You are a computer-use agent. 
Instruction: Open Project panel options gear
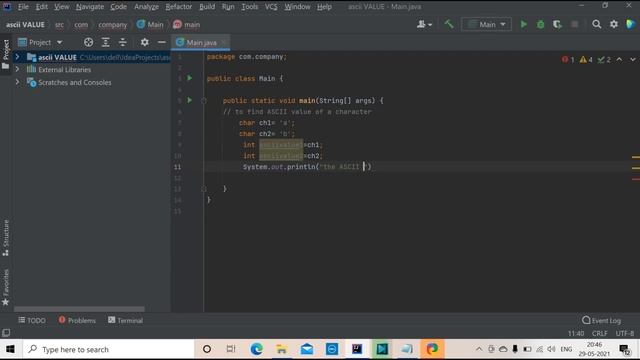pos(144,42)
